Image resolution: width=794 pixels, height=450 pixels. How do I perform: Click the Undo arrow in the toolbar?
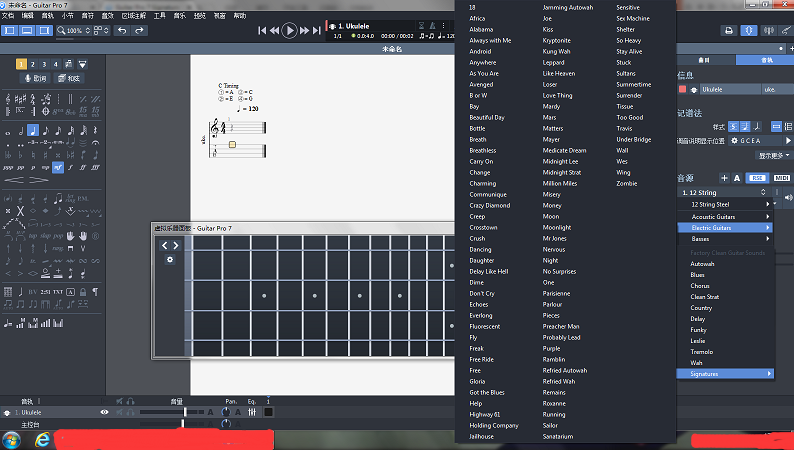123,31
